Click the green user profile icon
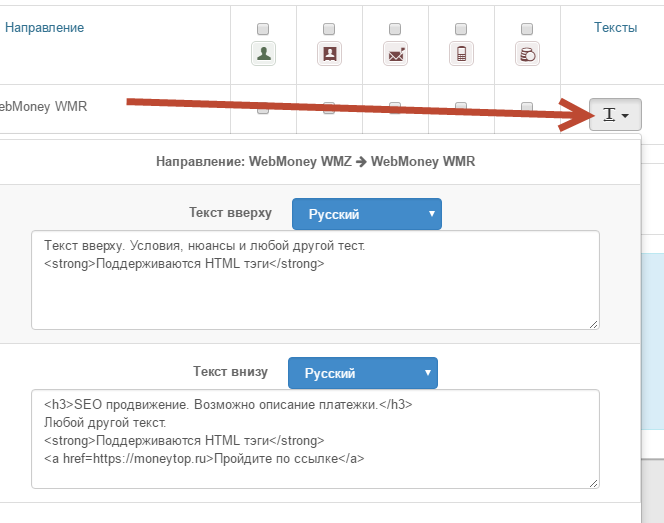Image resolution: width=664 pixels, height=523 pixels. pos(264,53)
